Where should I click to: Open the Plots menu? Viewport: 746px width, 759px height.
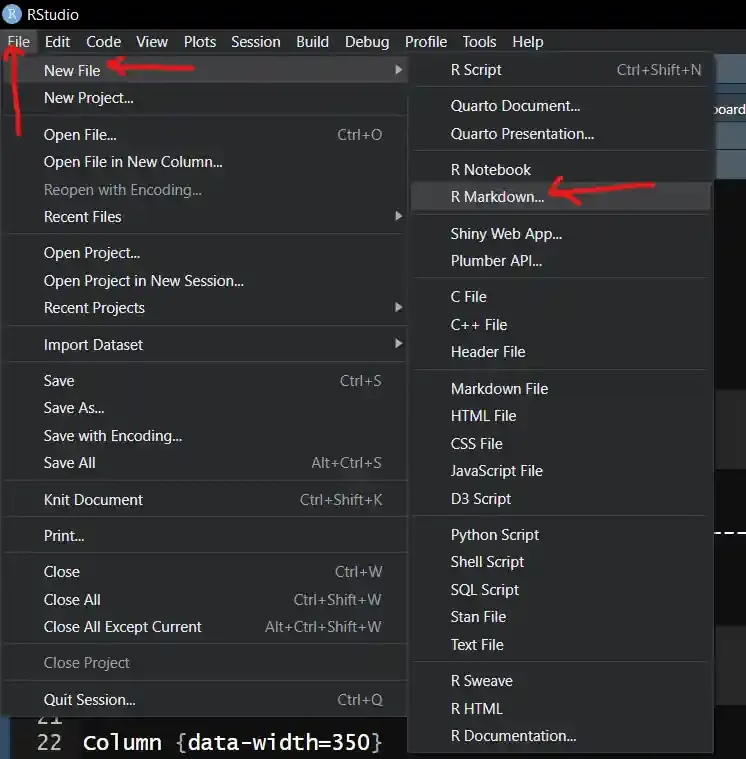[199, 42]
